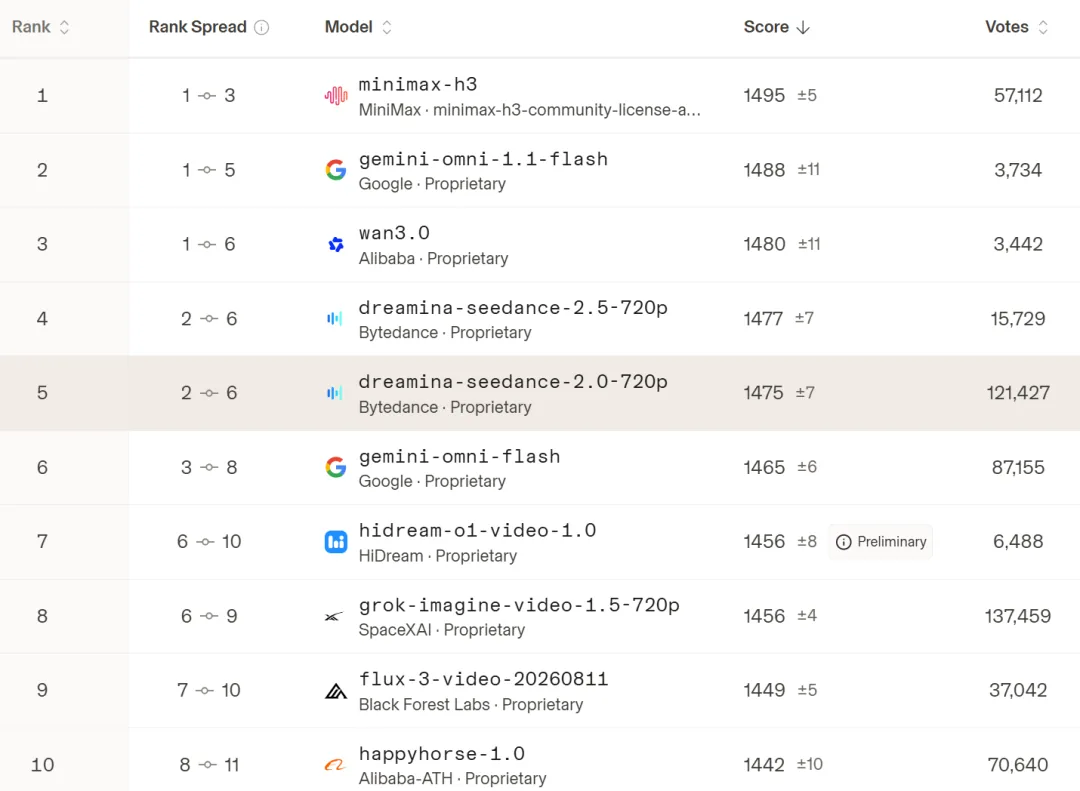Click the Rank Spread column header
This screenshot has width=1080, height=791.
pyautogui.click(x=198, y=27)
